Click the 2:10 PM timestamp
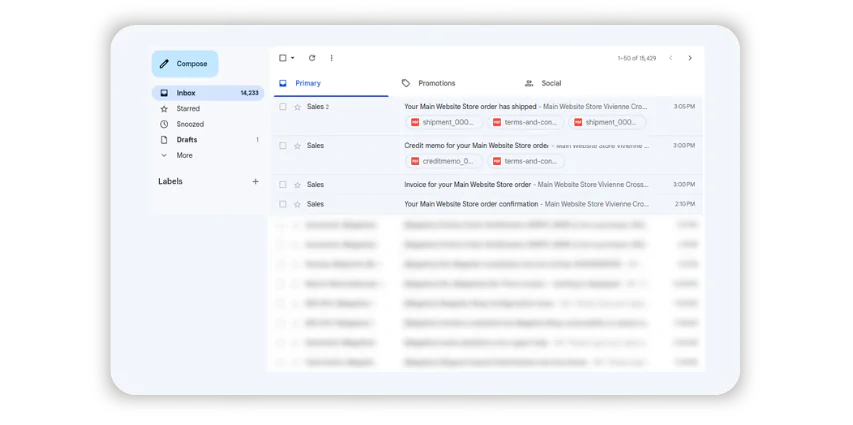 click(684, 204)
